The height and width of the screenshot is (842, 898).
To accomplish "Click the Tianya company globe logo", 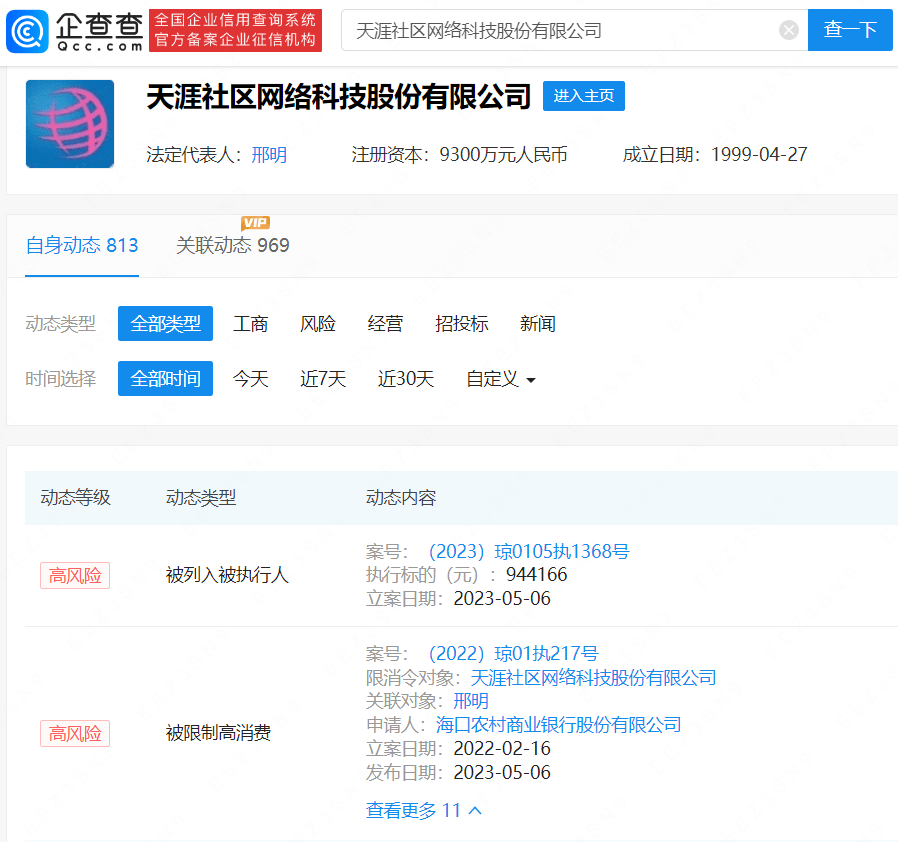I will tap(70, 124).
